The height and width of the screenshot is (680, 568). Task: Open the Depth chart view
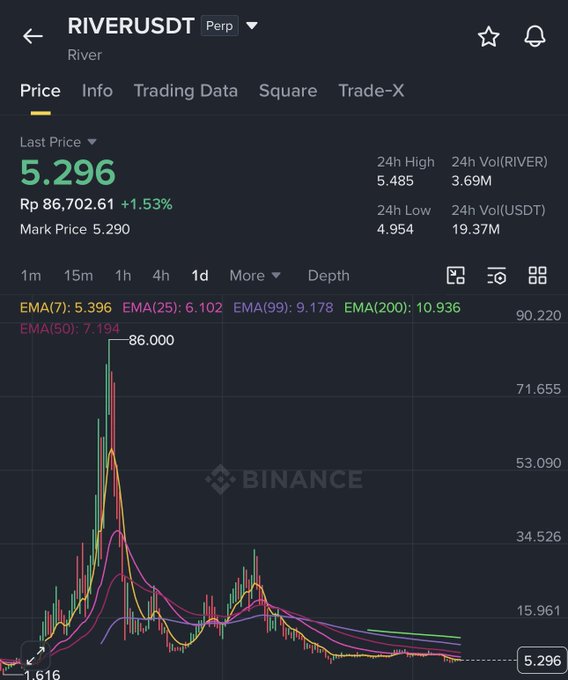[329, 275]
